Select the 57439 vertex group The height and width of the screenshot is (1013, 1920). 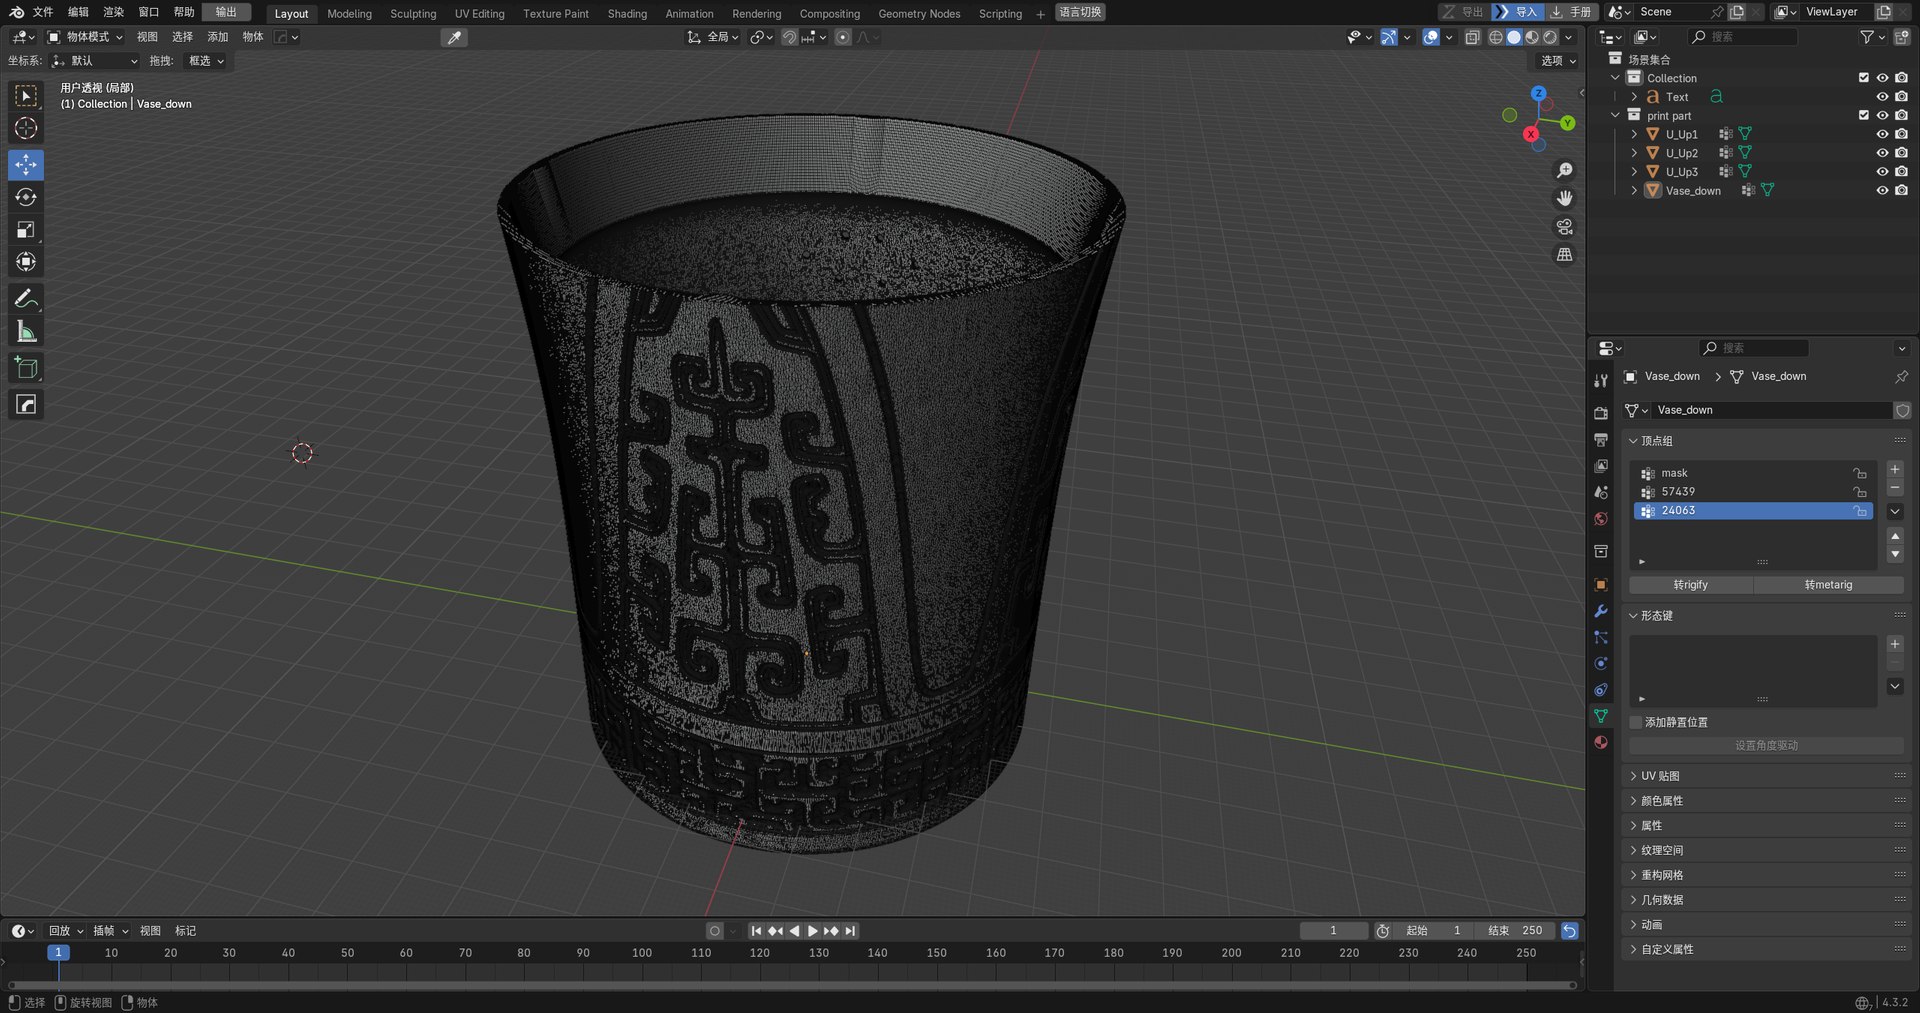1755,492
